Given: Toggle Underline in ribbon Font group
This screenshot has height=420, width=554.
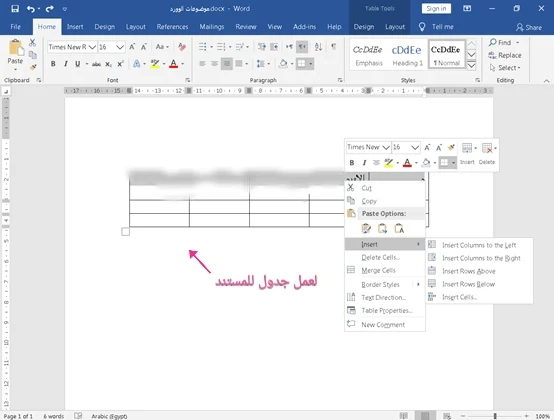Looking at the screenshot, I should [x=77, y=64].
